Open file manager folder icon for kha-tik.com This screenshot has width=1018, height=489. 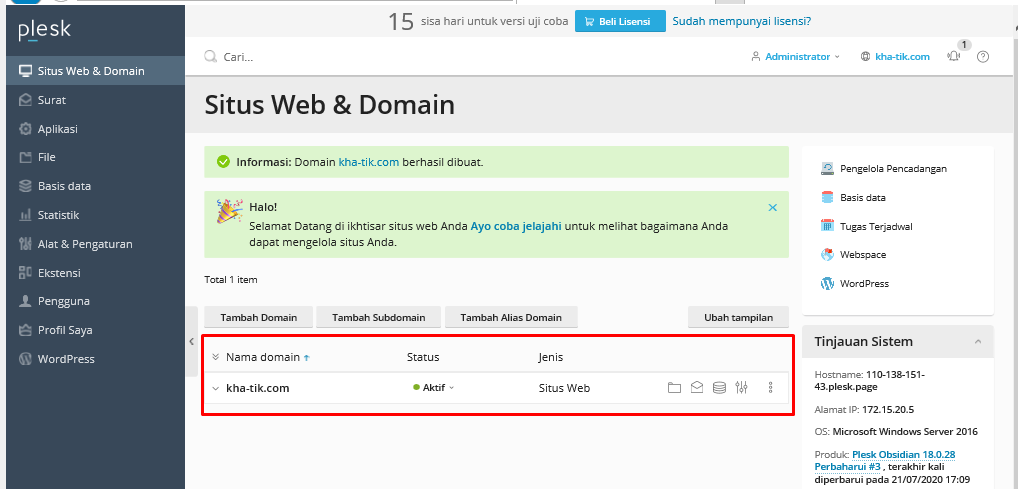674,388
